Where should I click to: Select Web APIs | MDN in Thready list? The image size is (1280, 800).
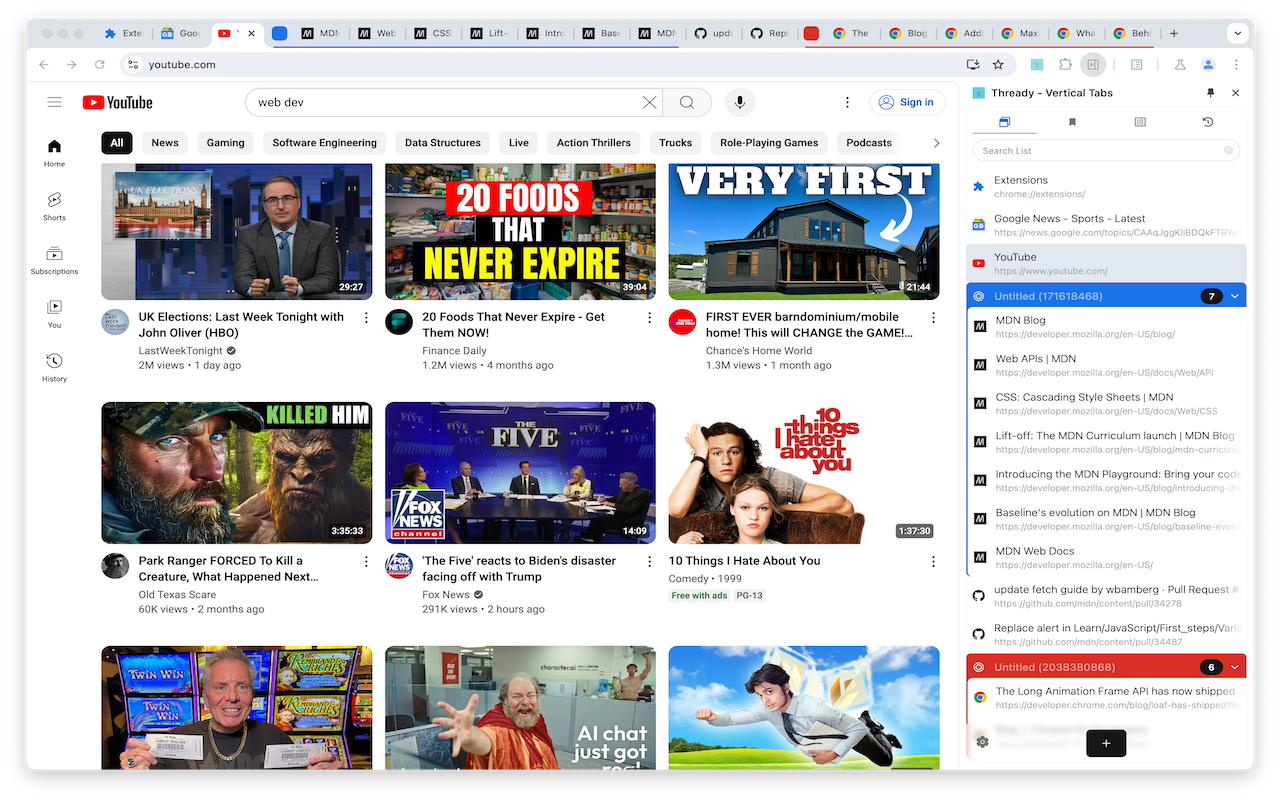click(x=1106, y=365)
